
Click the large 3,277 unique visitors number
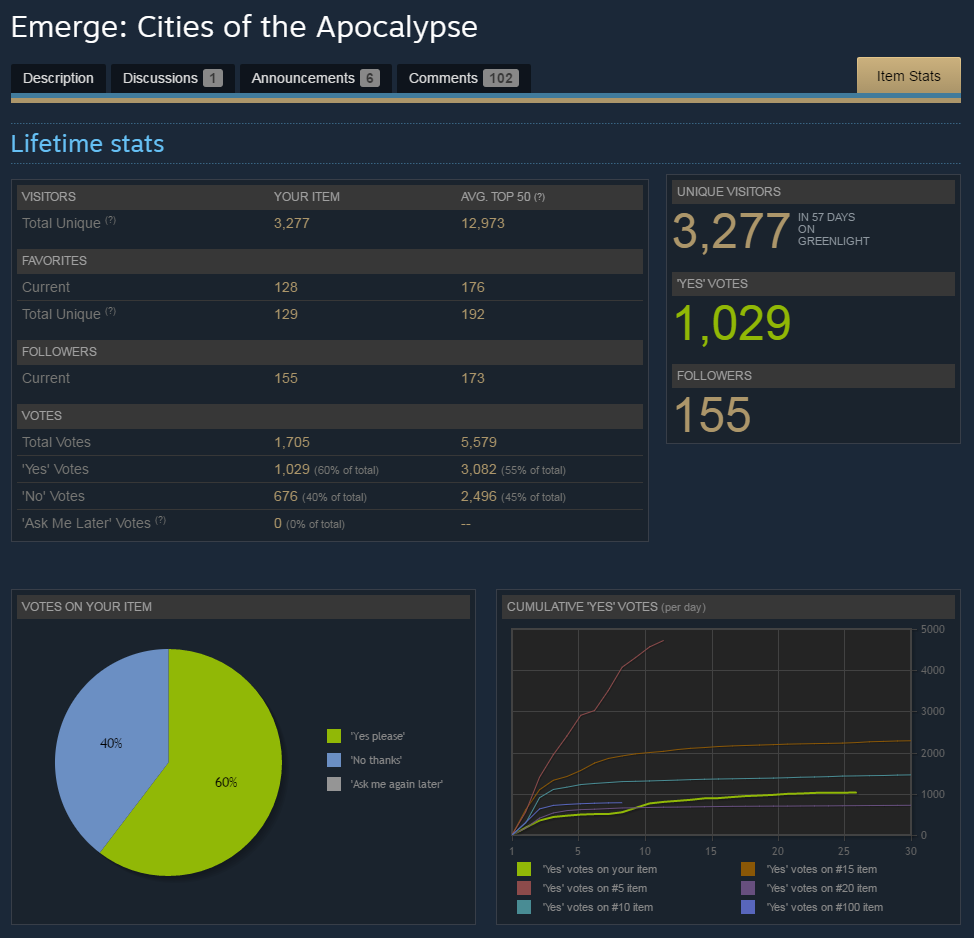(732, 231)
